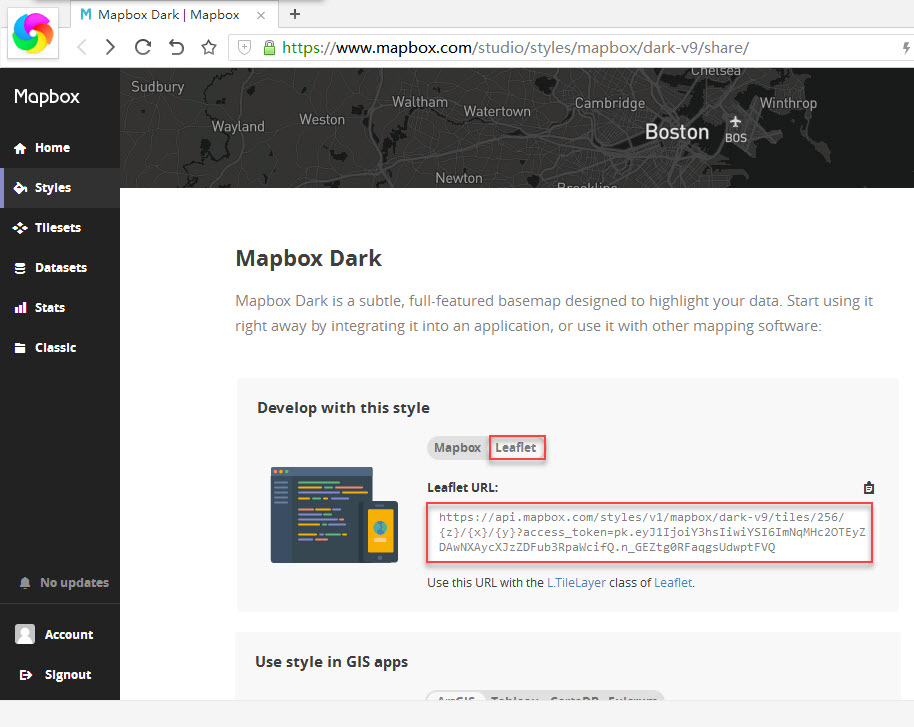The width and height of the screenshot is (914, 727).
Task: Click the Mapbox logo in sidebar
Action: click(47, 96)
